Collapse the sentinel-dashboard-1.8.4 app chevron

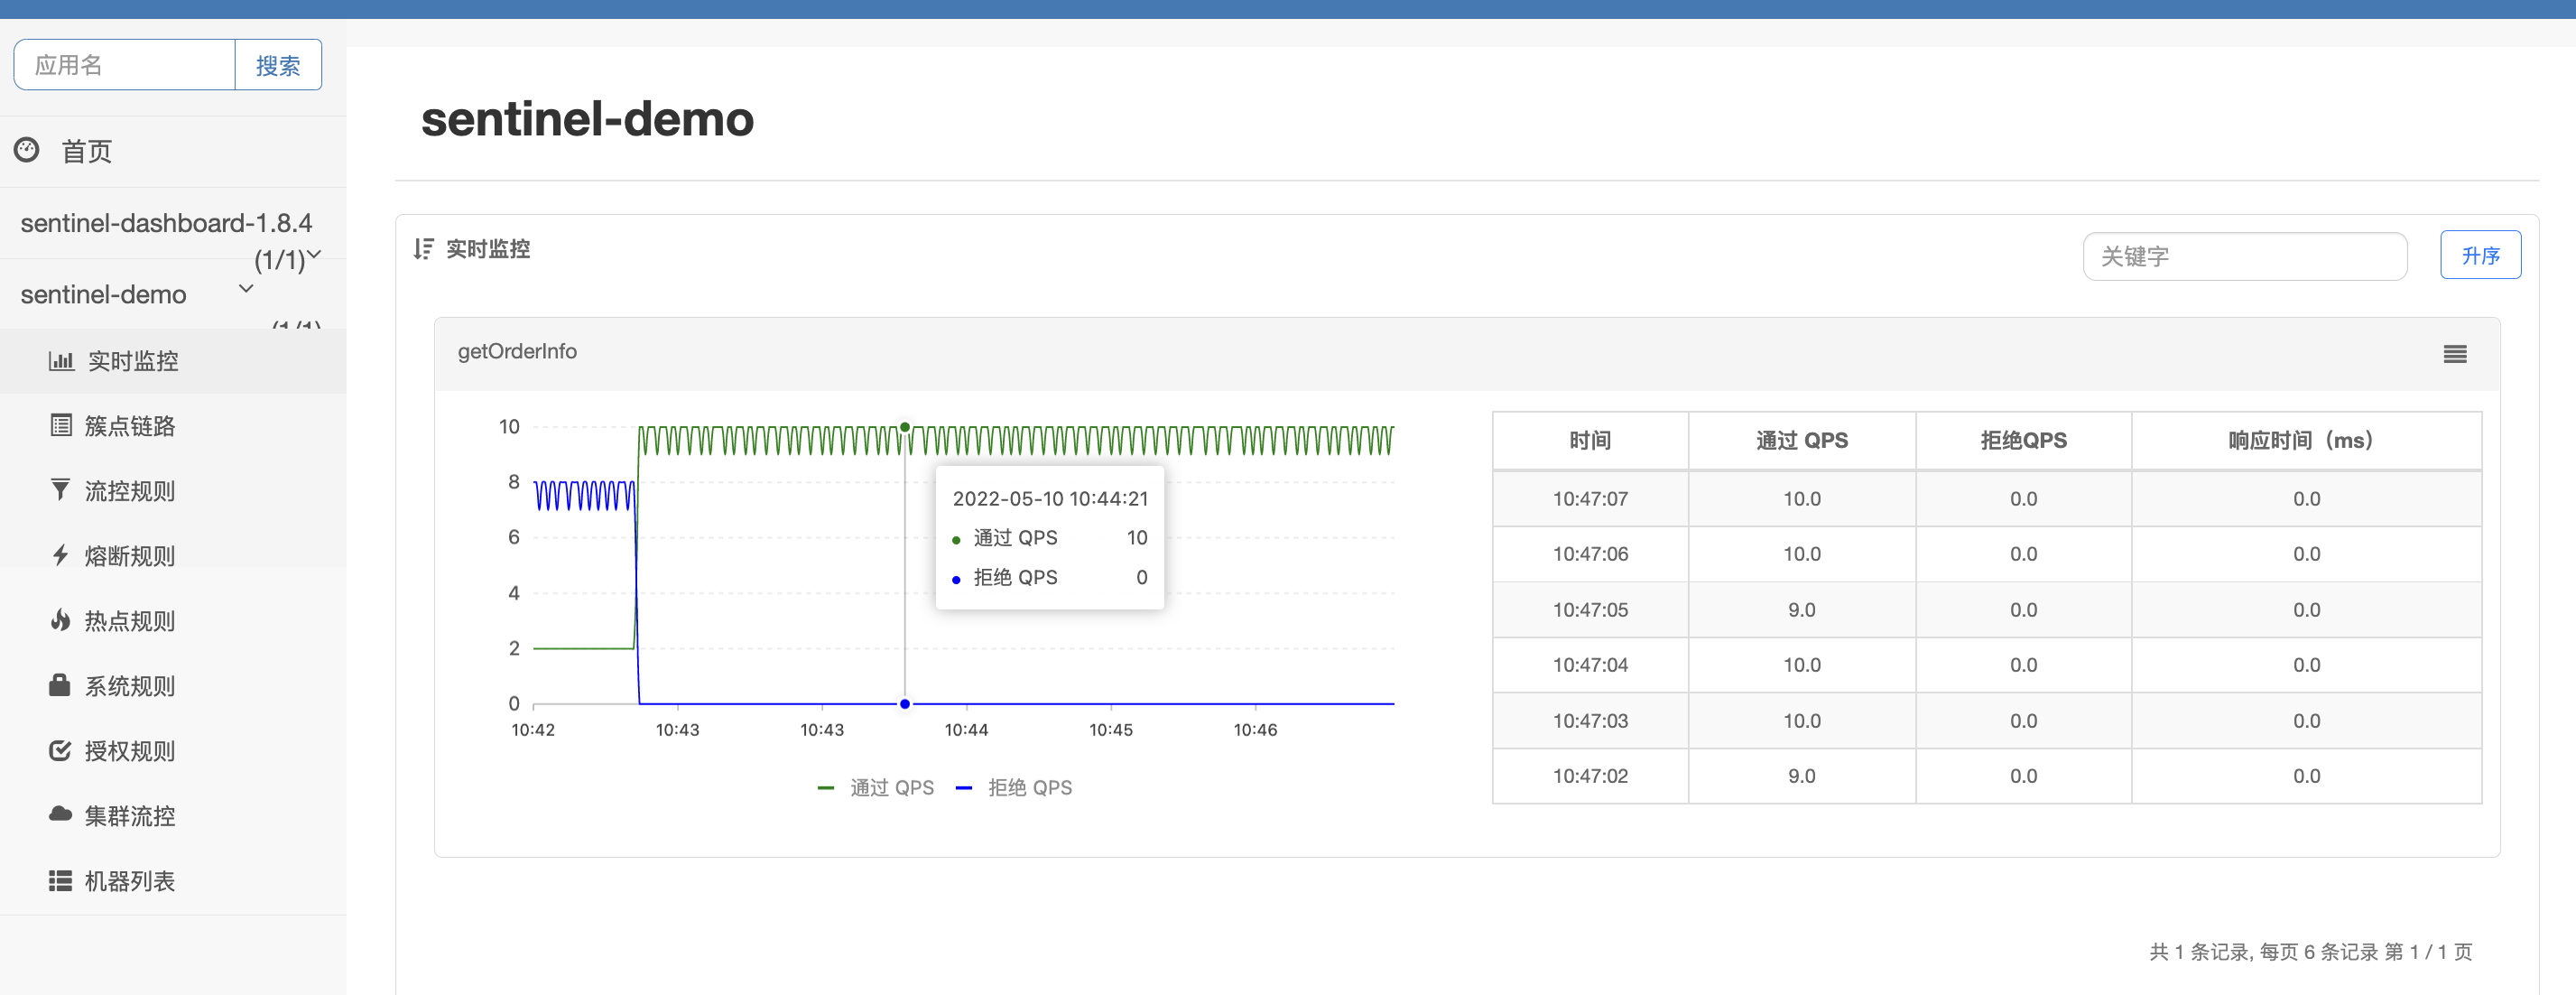point(314,254)
